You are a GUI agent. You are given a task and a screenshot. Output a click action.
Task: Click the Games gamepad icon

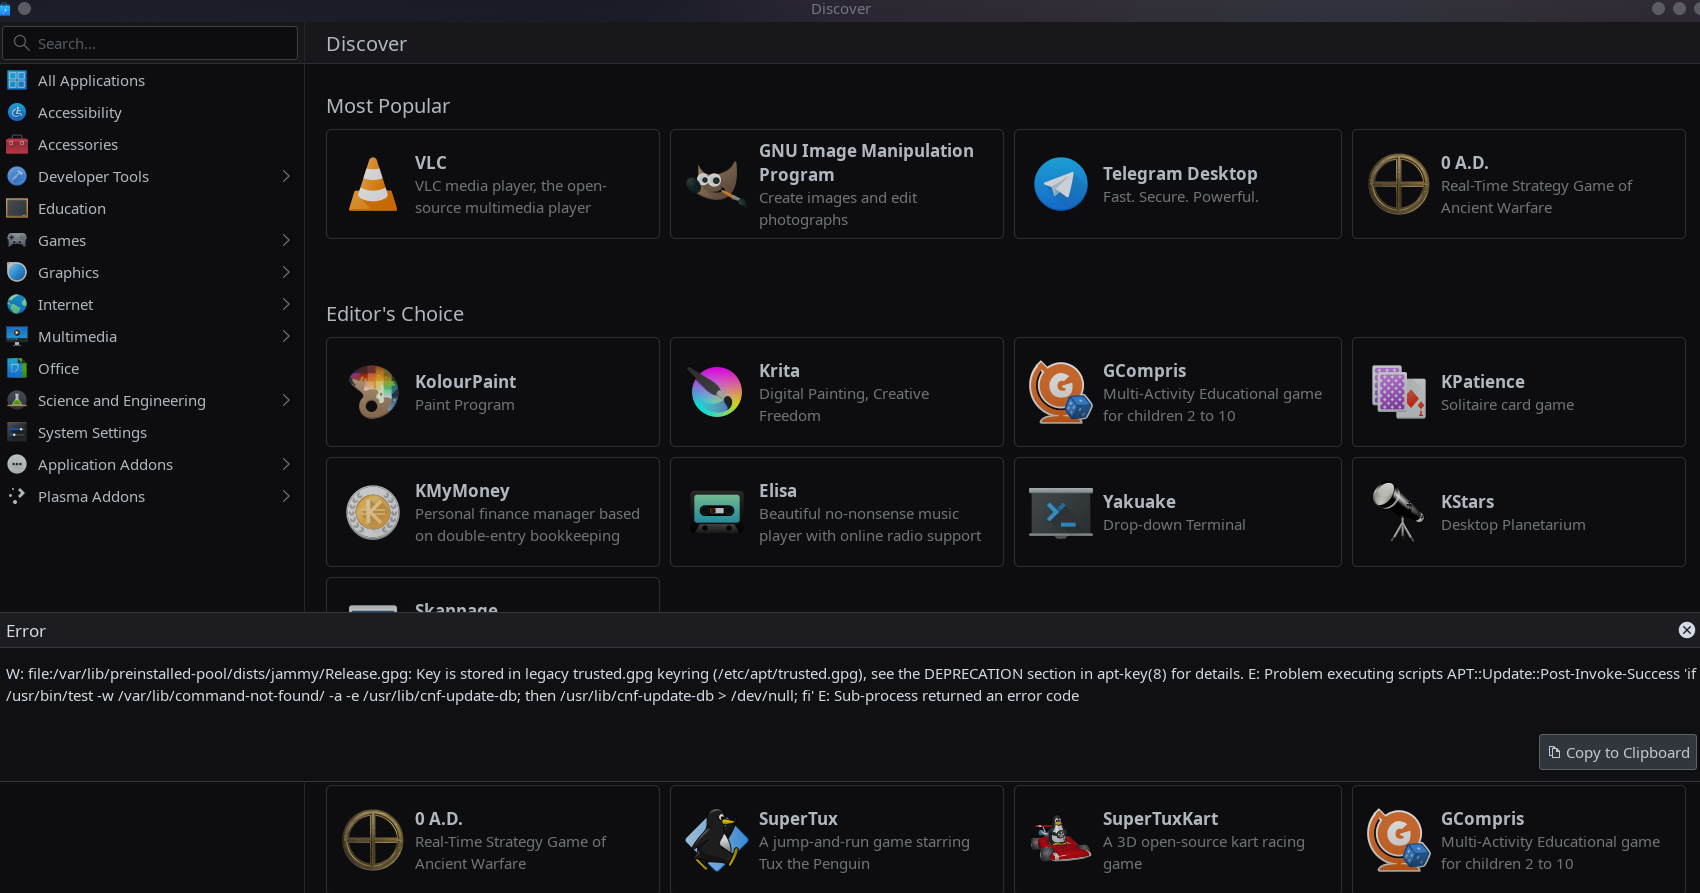[x=17, y=240]
